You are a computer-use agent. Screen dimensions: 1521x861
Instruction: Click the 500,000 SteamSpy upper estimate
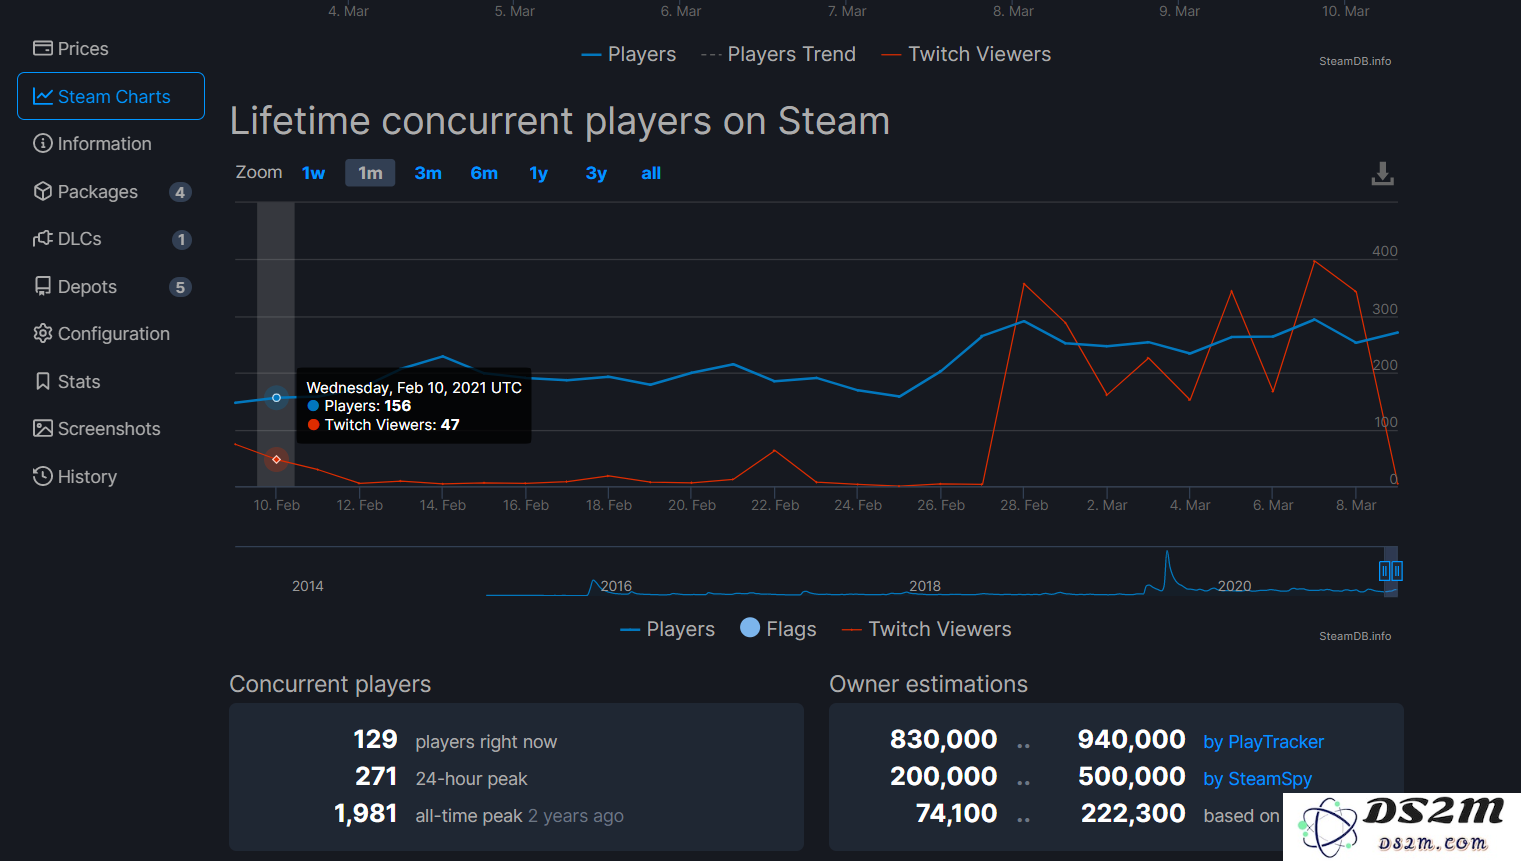click(x=1132, y=777)
